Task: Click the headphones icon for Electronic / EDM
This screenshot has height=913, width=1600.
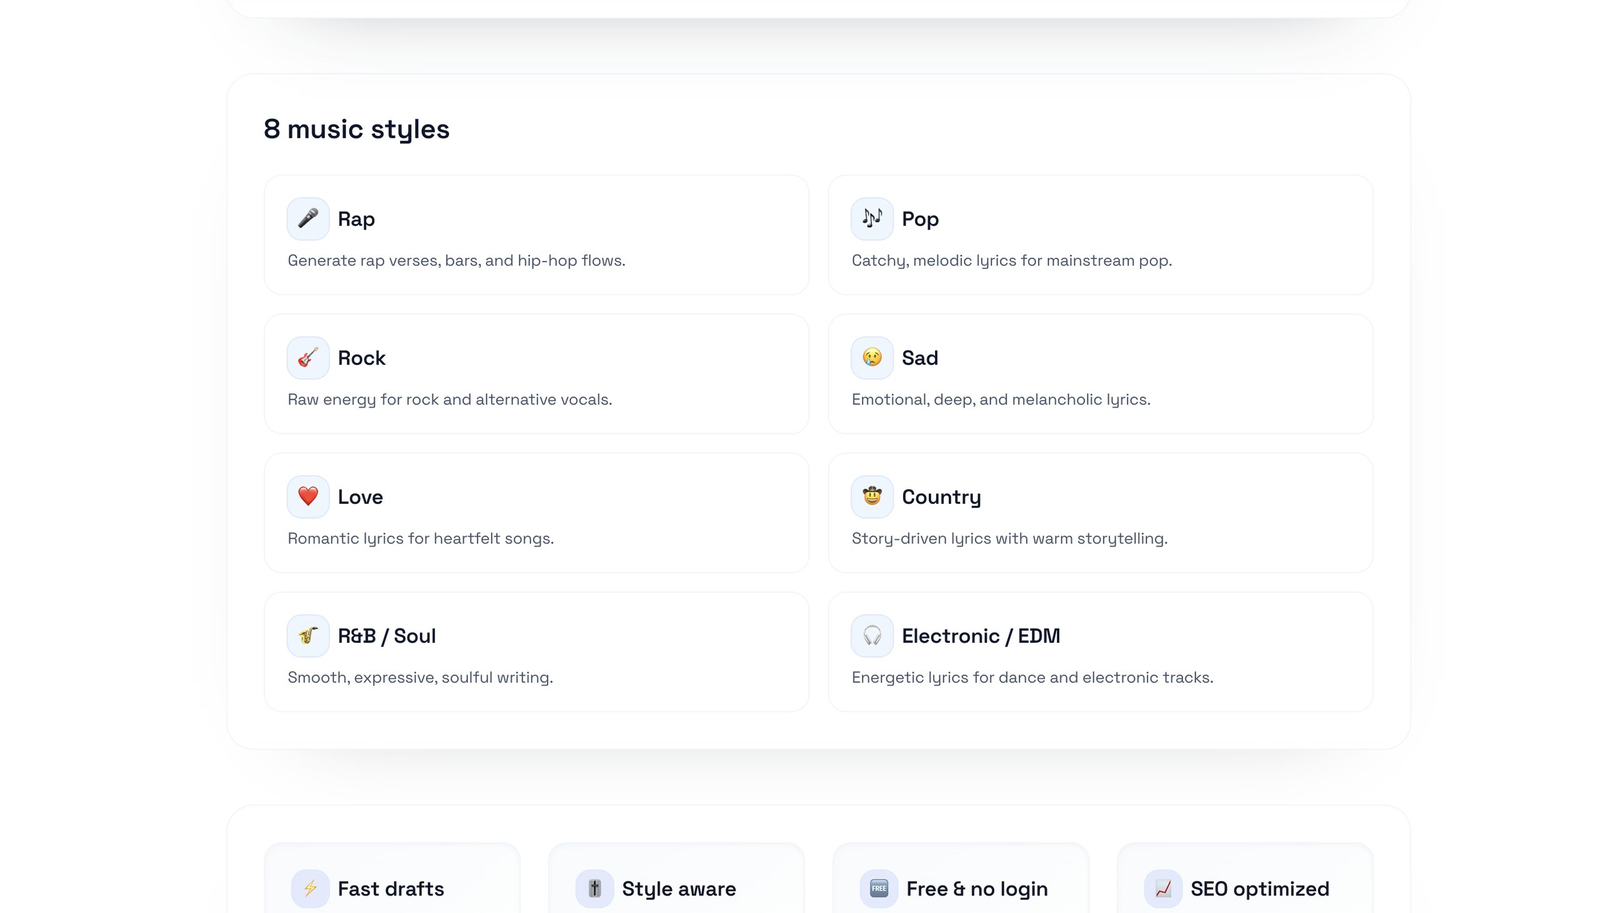Action: pos(872,636)
